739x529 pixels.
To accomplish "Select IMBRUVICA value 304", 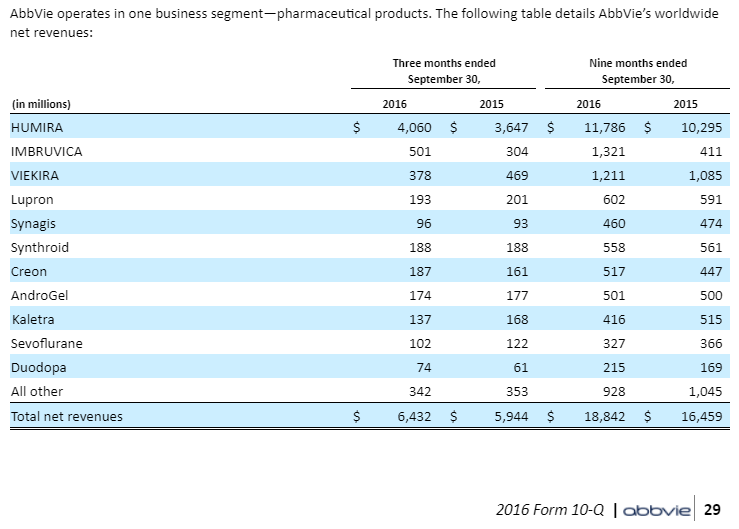I will [517, 152].
